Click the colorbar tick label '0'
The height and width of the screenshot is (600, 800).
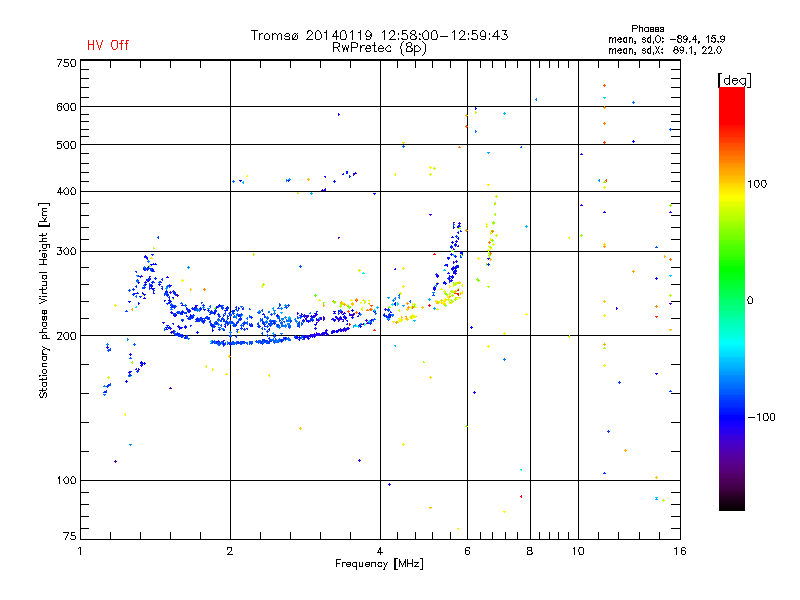750,301
